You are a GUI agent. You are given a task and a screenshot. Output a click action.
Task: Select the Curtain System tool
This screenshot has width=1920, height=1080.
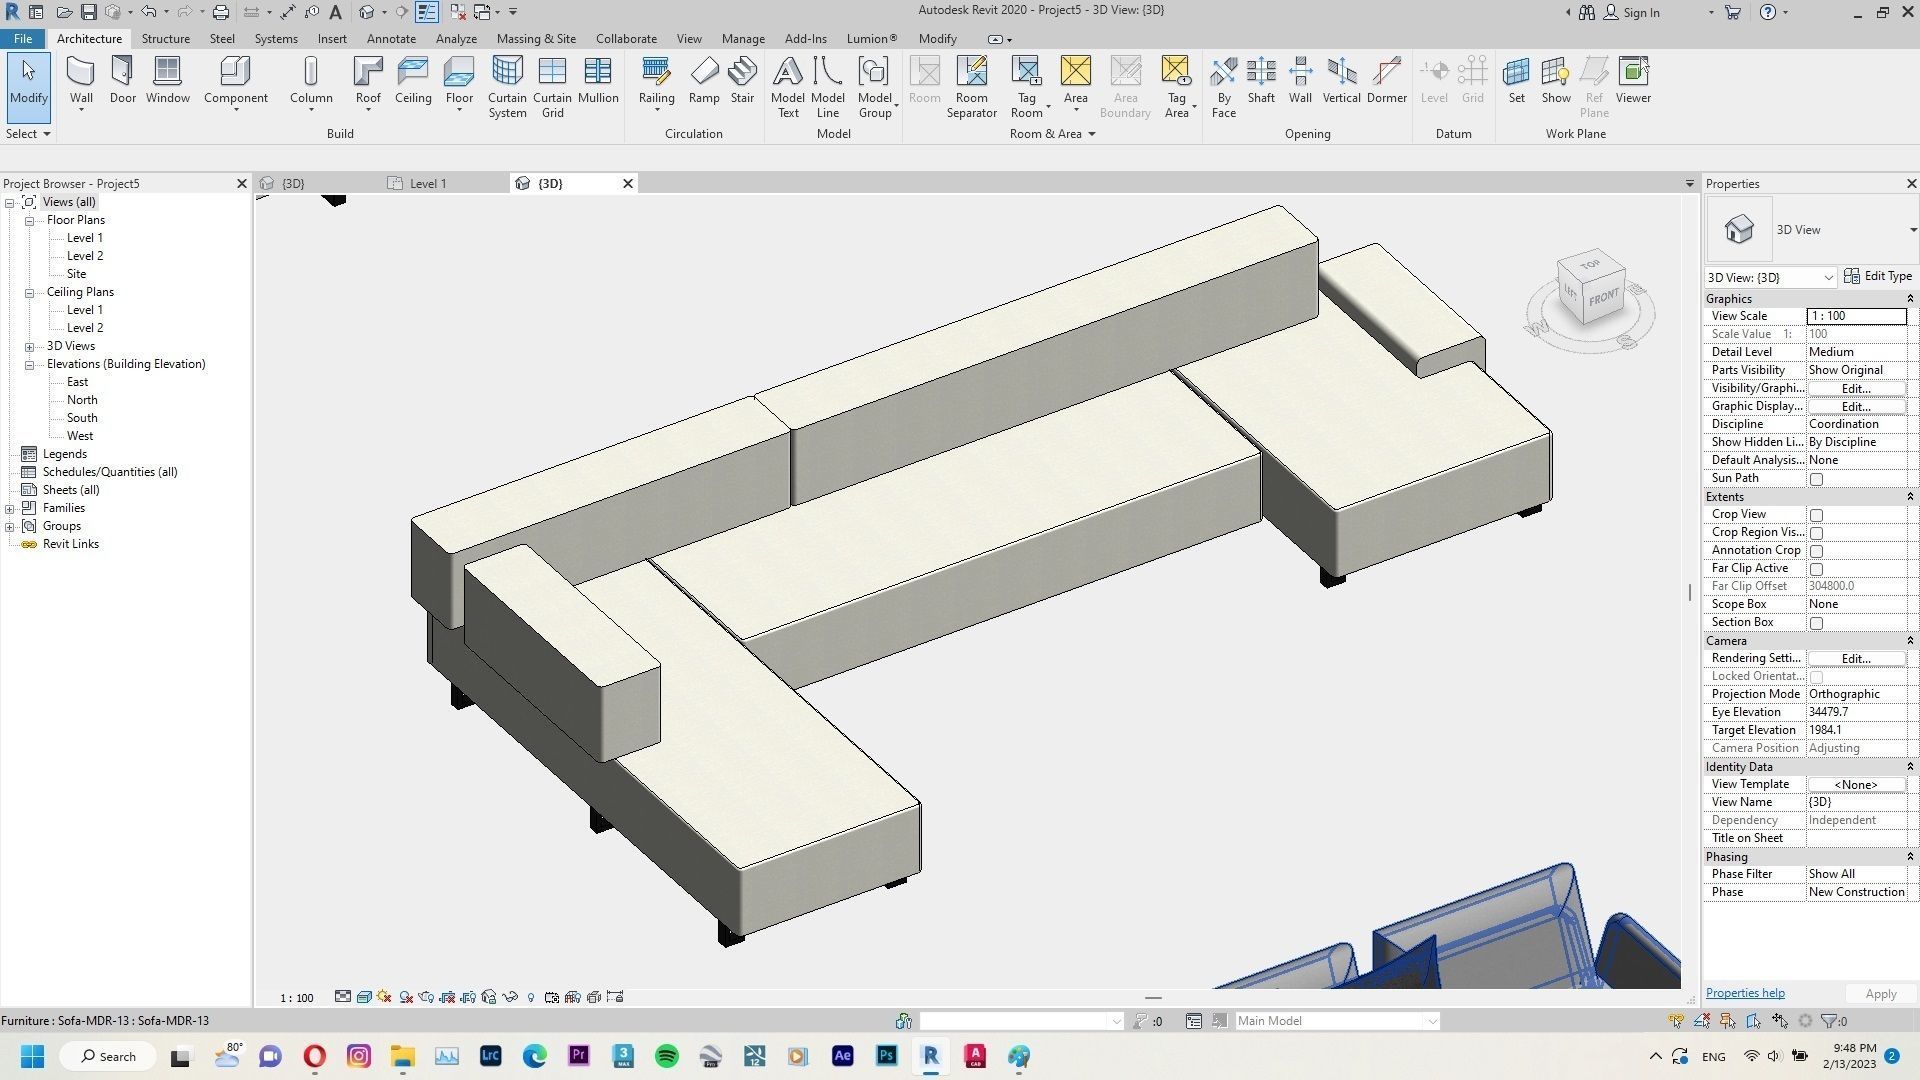(x=507, y=88)
